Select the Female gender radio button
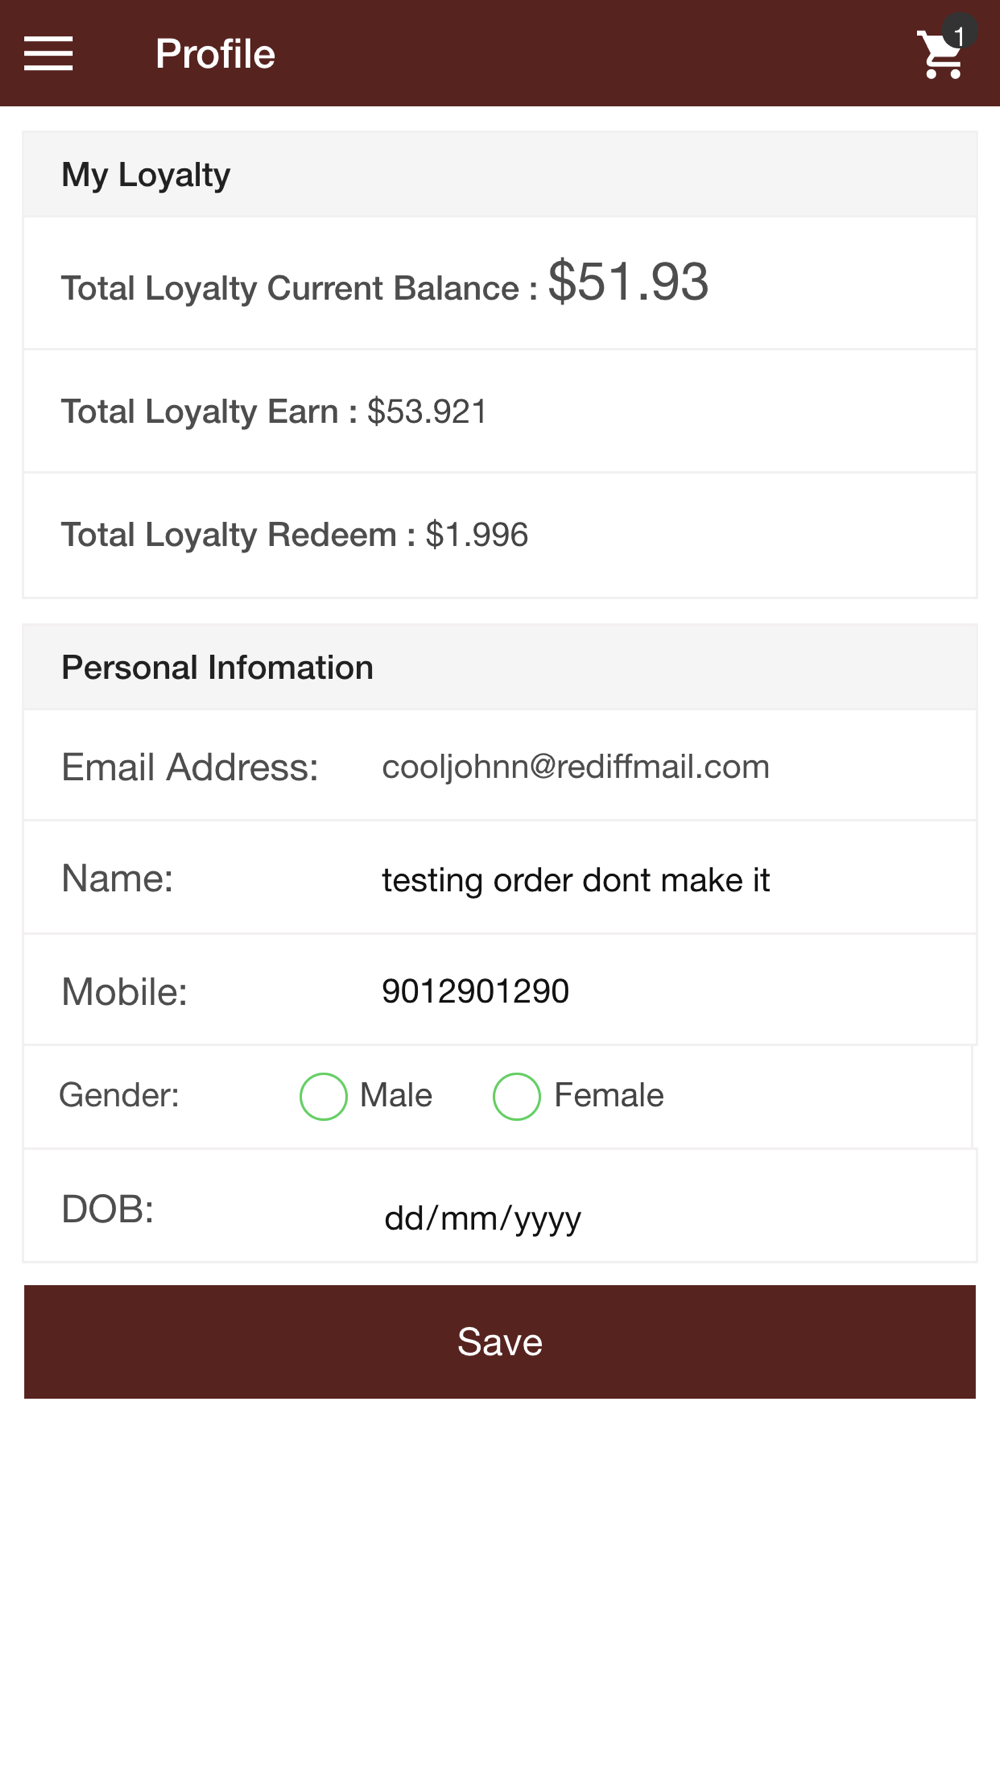 (x=517, y=1096)
